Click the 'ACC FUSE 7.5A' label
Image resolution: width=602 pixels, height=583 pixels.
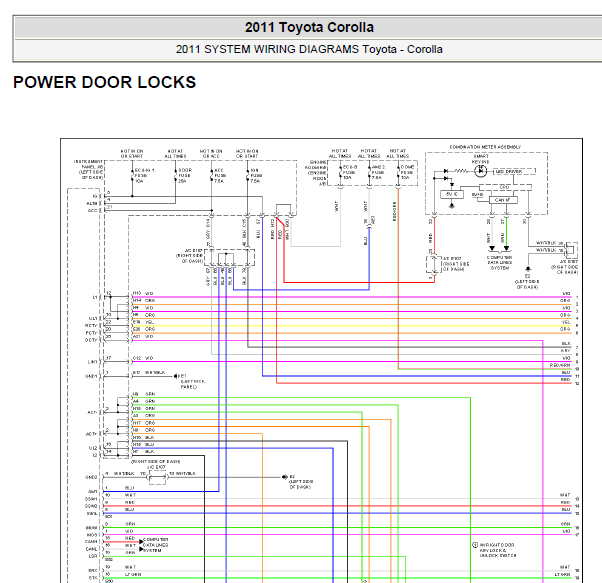pos(220,175)
